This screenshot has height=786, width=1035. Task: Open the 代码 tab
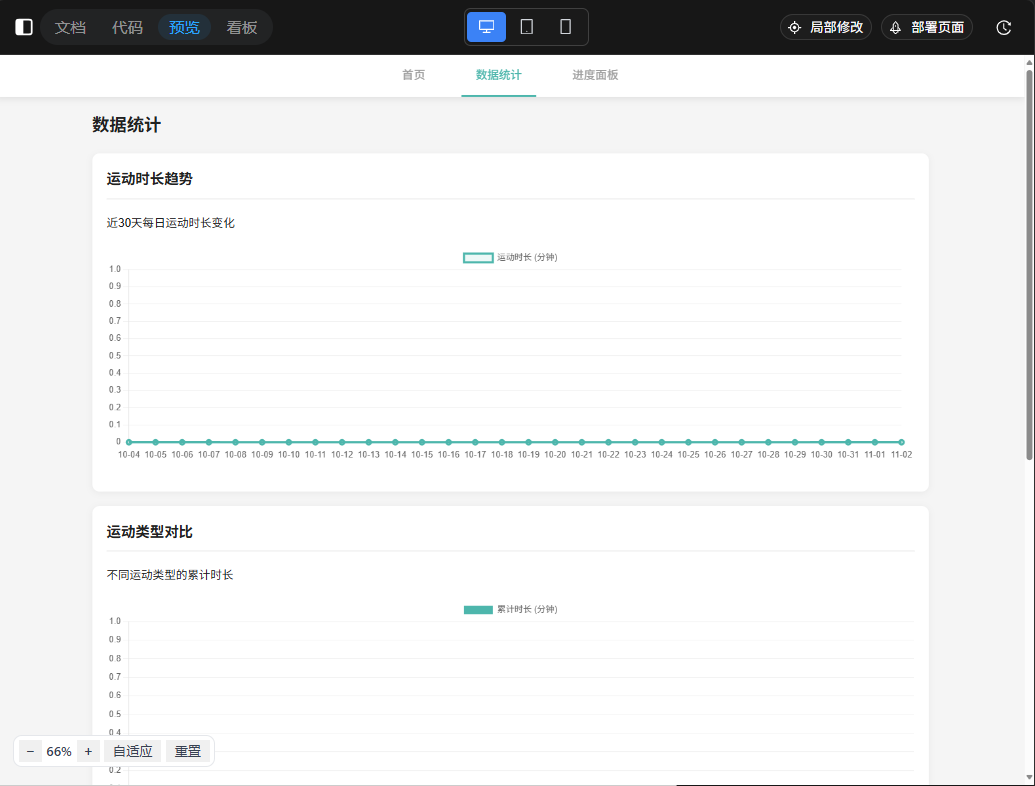127,27
